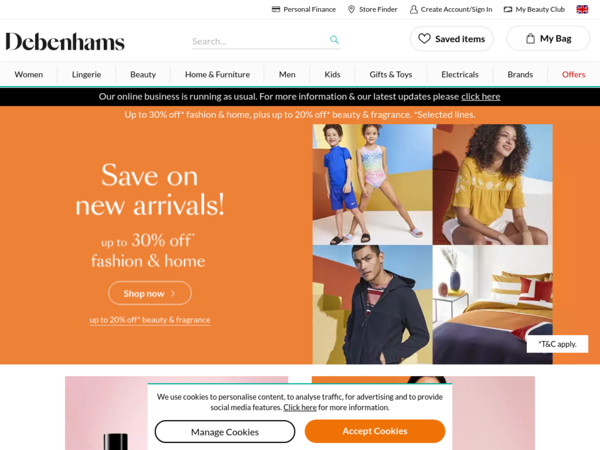Screen dimensions: 600x450
Task: Accept Cookies in the banner
Action: (x=375, y=431)
